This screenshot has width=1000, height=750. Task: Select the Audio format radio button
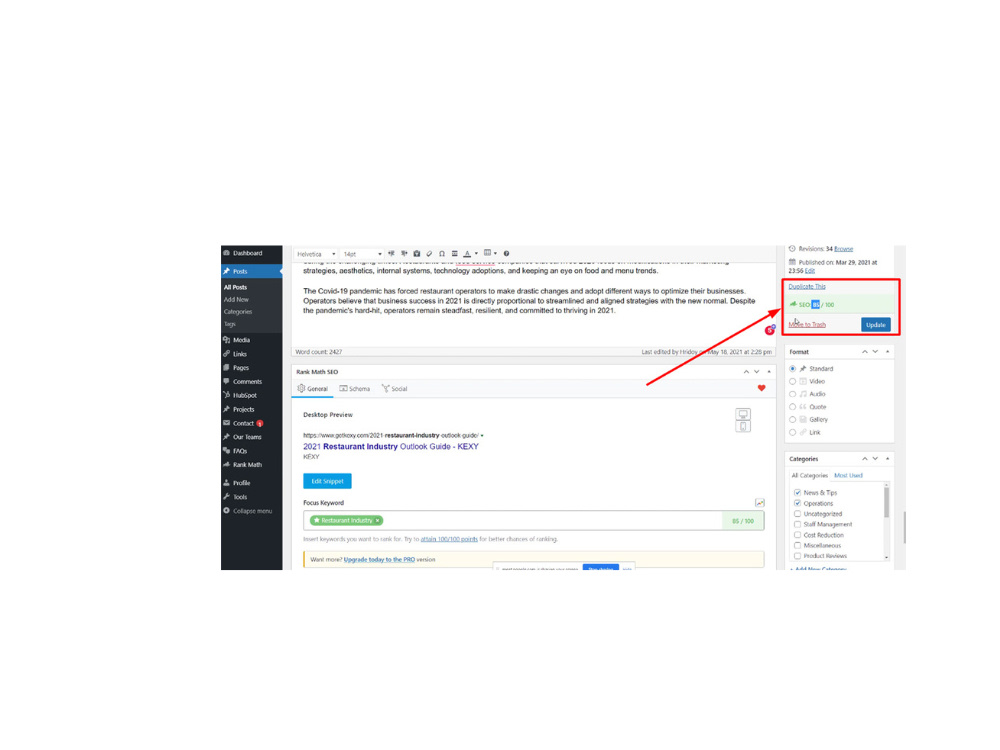click(x=793, y=394)
